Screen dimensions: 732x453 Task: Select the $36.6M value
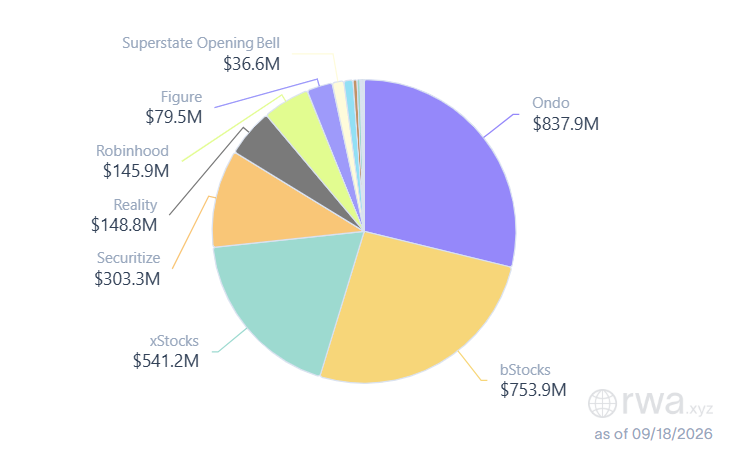click(251, 64)
